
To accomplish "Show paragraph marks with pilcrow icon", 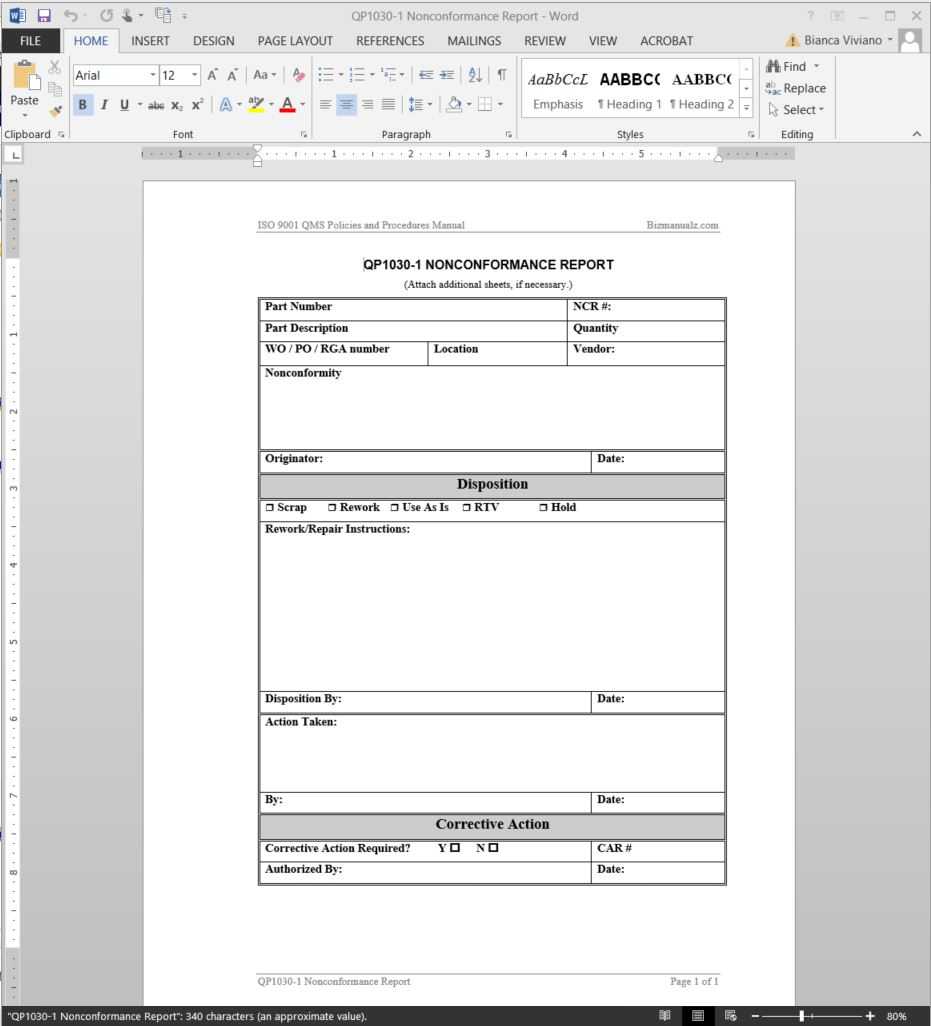I will [x=501, y=75].
